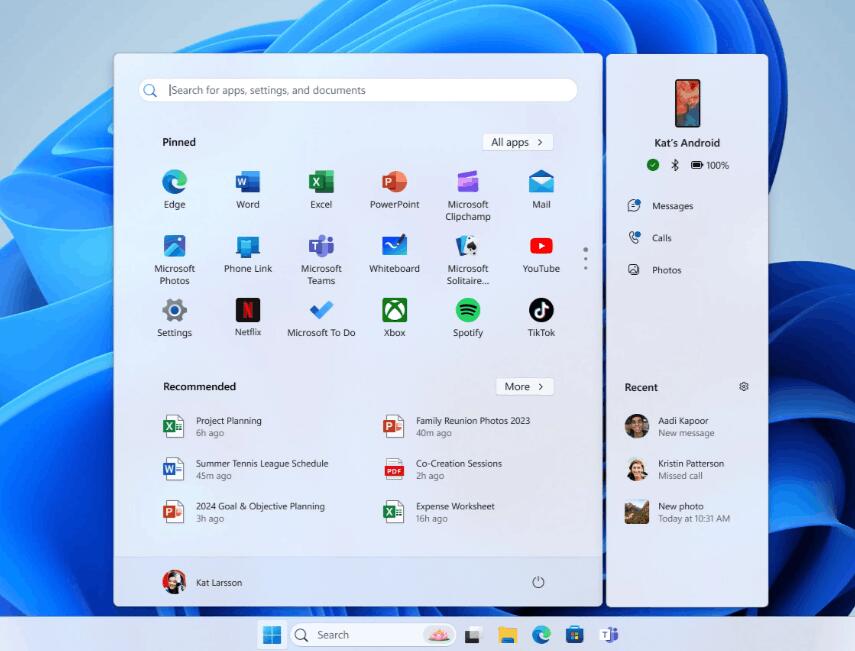
Task: Launch PowerPoint from pinned apps
Action: tap(394, 189)
